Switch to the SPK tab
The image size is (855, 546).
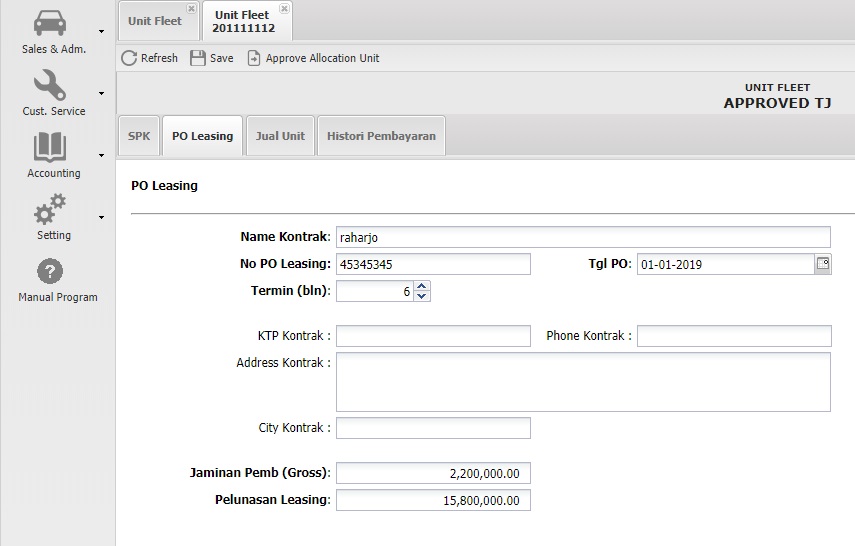(139, 136)
